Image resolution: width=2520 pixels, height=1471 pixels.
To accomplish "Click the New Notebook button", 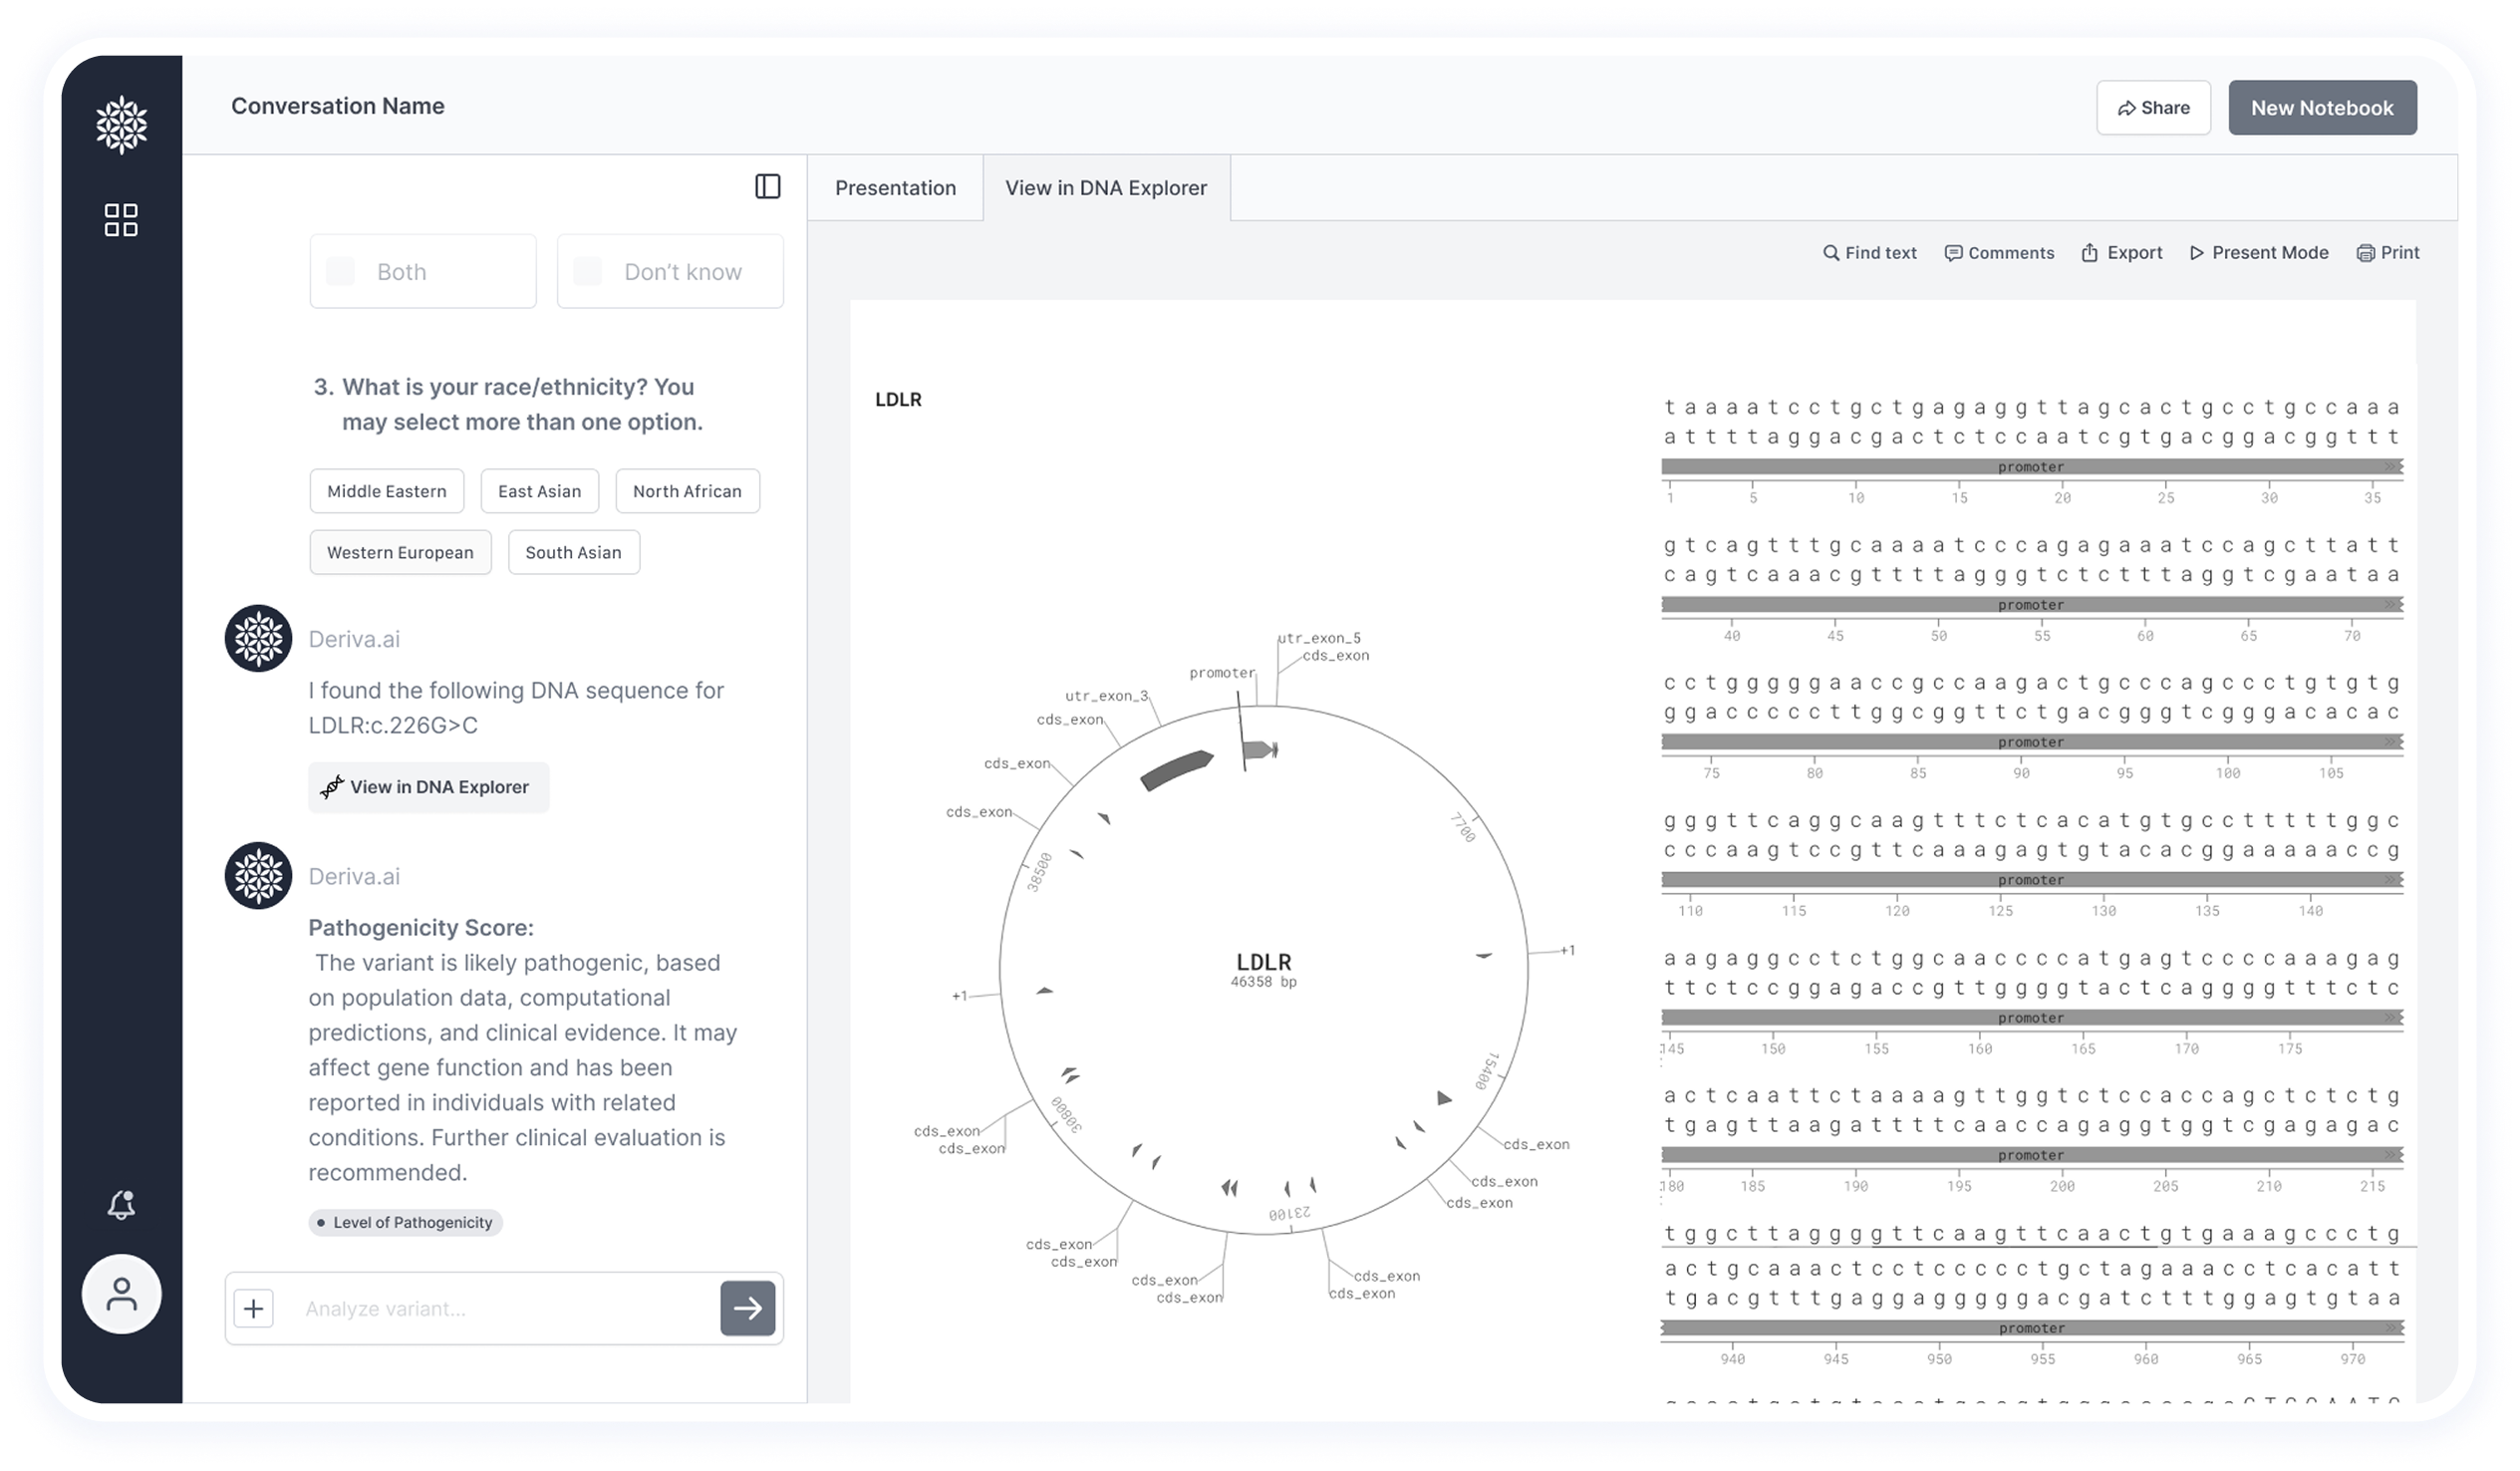I will click(2321, 108).
